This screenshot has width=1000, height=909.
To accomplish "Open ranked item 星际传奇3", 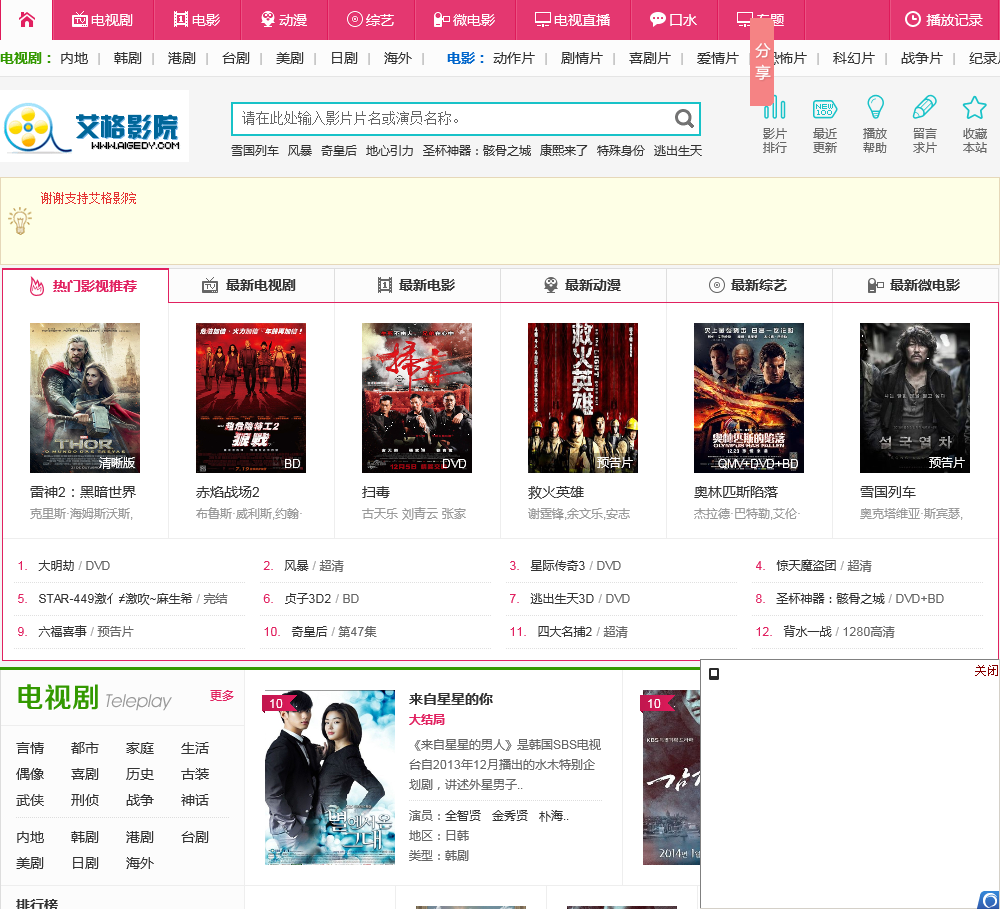I will 557,566.
